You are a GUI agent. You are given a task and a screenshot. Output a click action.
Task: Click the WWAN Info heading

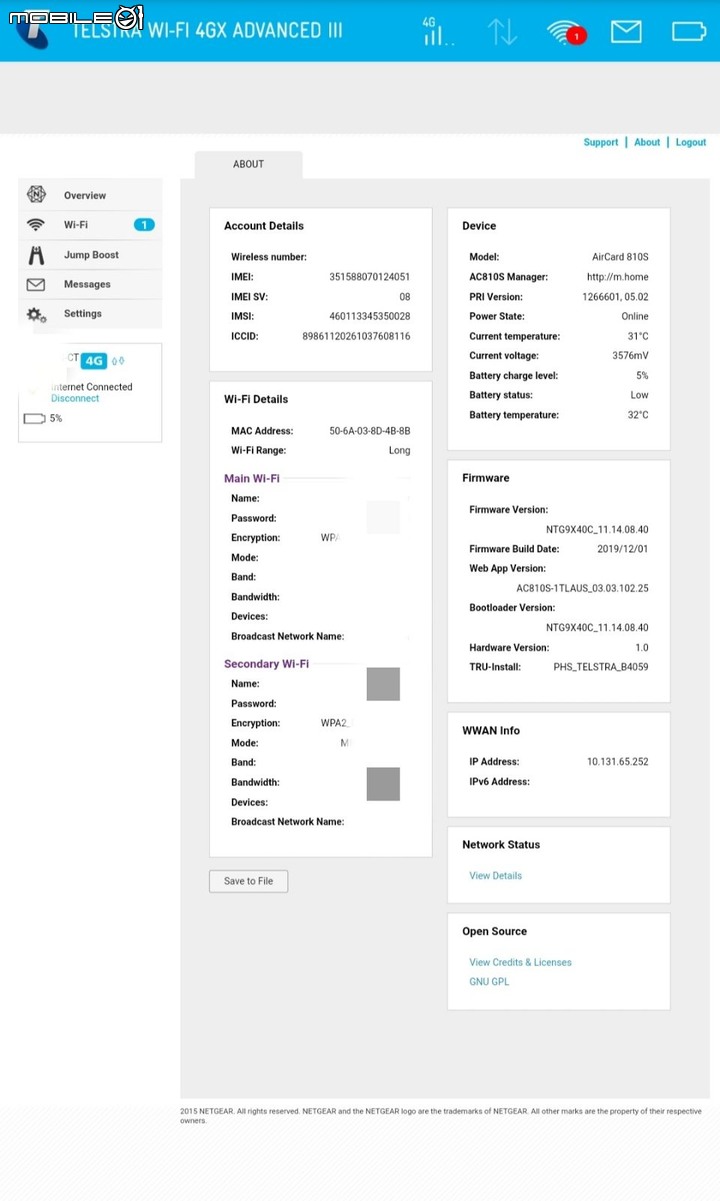491,731
